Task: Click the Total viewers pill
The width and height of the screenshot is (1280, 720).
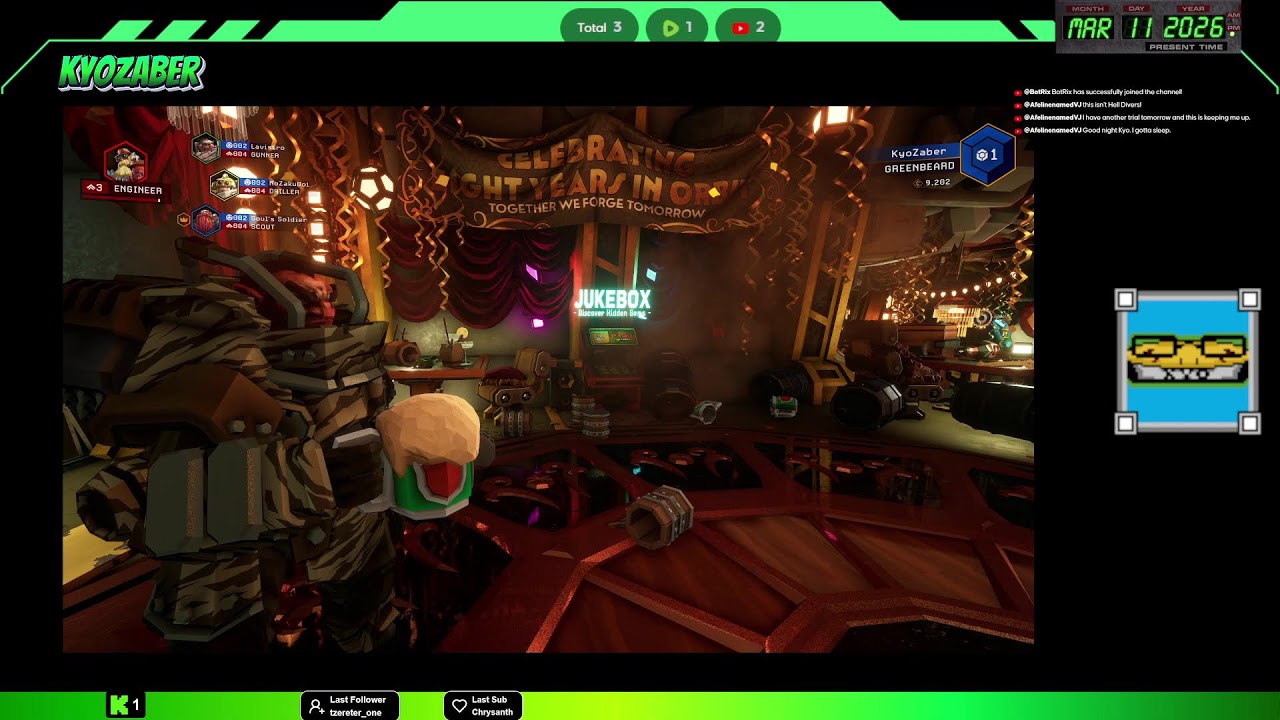Action: pyautogui.click(x=600, y=27)
